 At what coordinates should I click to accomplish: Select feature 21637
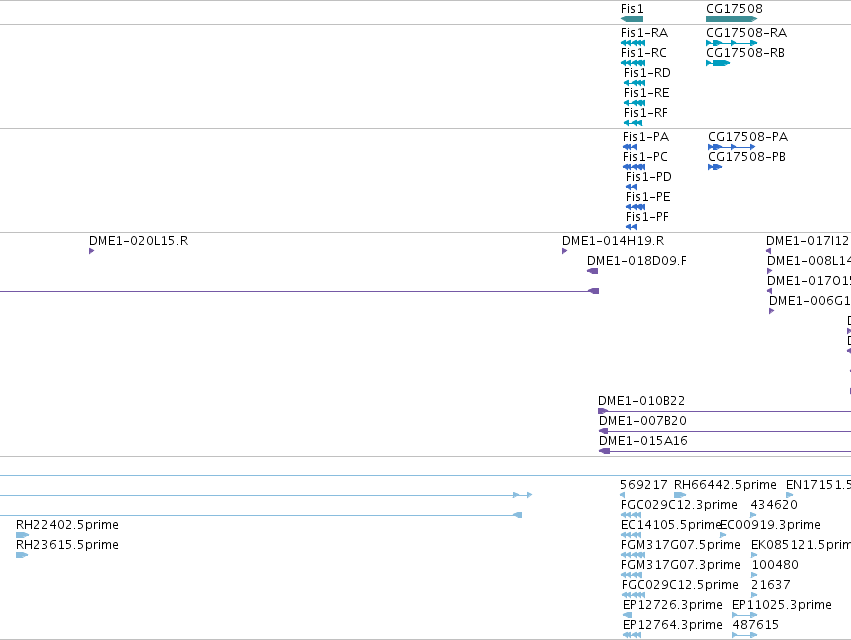(x=771, y=585)
